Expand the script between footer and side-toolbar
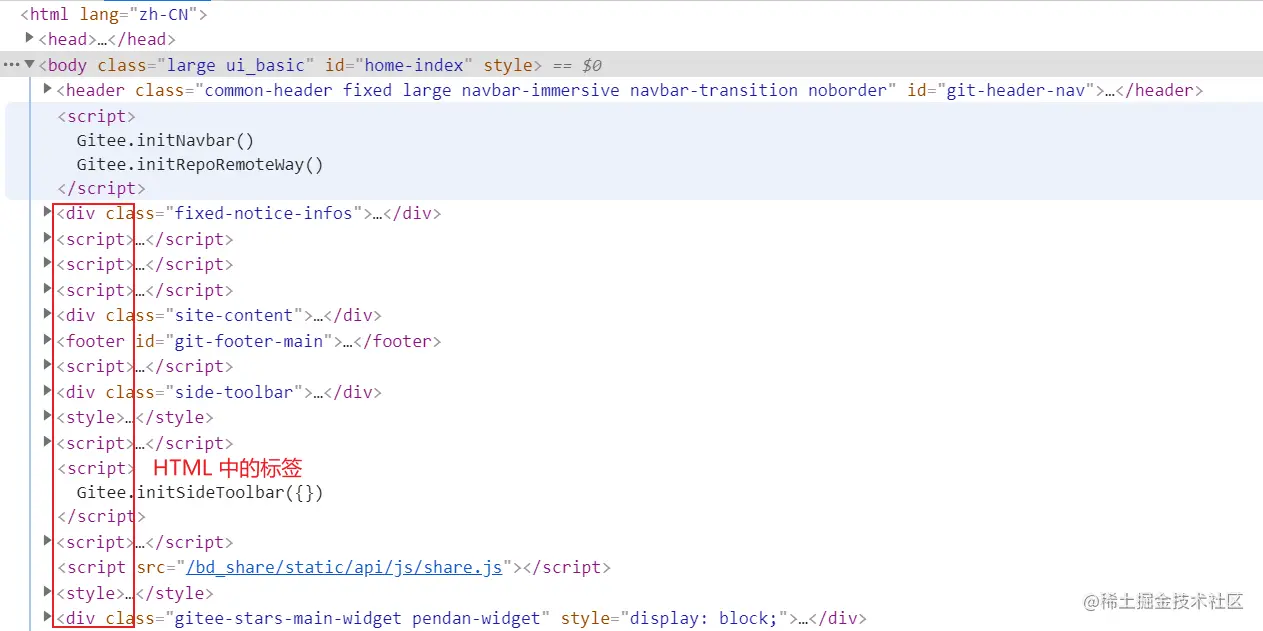 pyautogui.click(x=47, y=365)
